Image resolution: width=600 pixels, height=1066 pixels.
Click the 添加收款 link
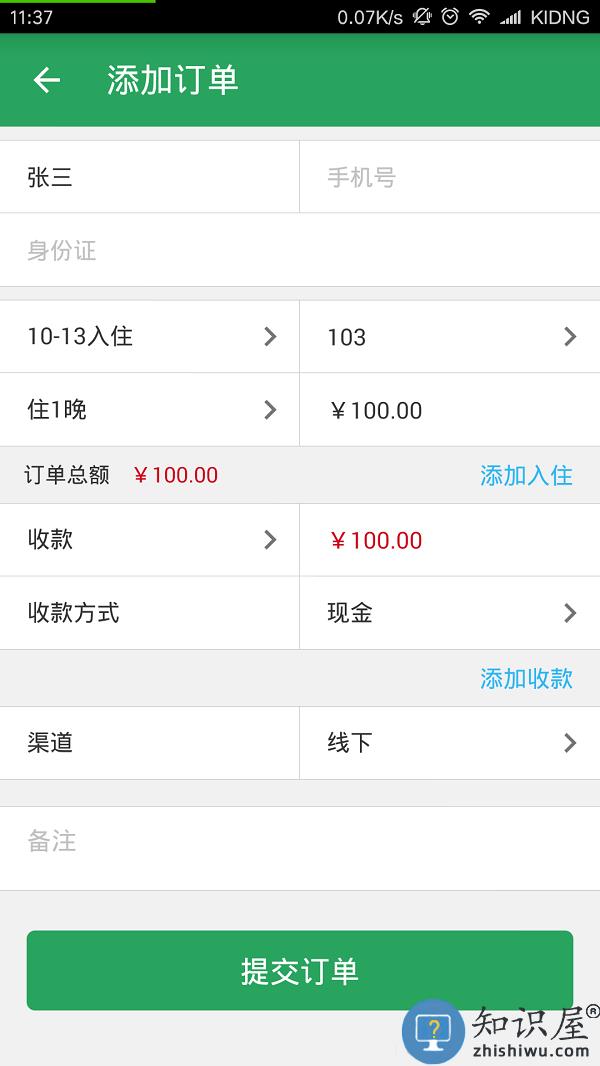(526, 679)
